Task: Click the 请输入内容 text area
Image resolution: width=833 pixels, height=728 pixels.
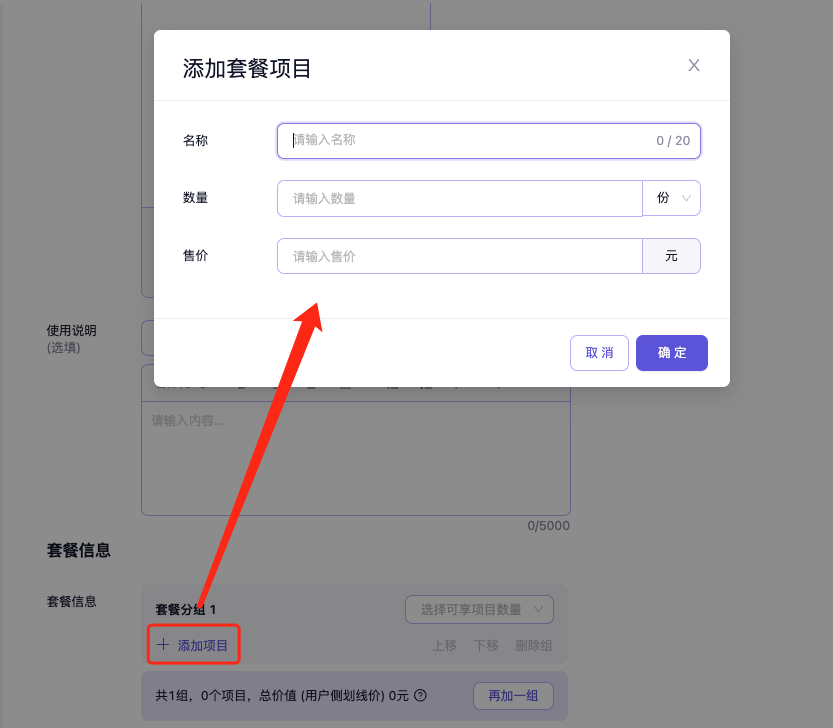Action: 355,460
